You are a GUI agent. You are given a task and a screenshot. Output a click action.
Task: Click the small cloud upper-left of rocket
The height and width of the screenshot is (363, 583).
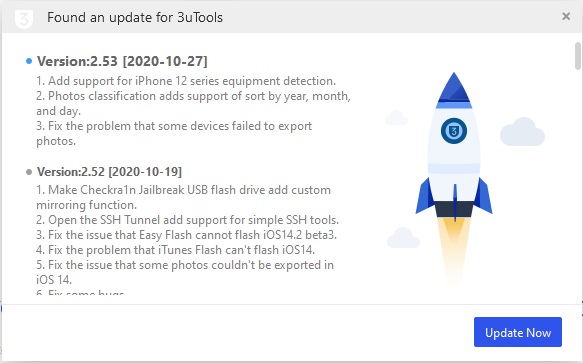[x=396, y=118]
